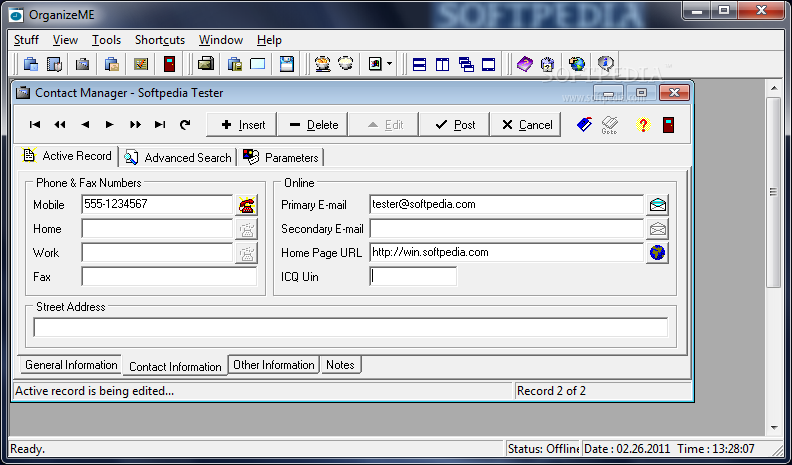Click the Primary E-mail input field

pyautogui.click(x=507, y=204)
